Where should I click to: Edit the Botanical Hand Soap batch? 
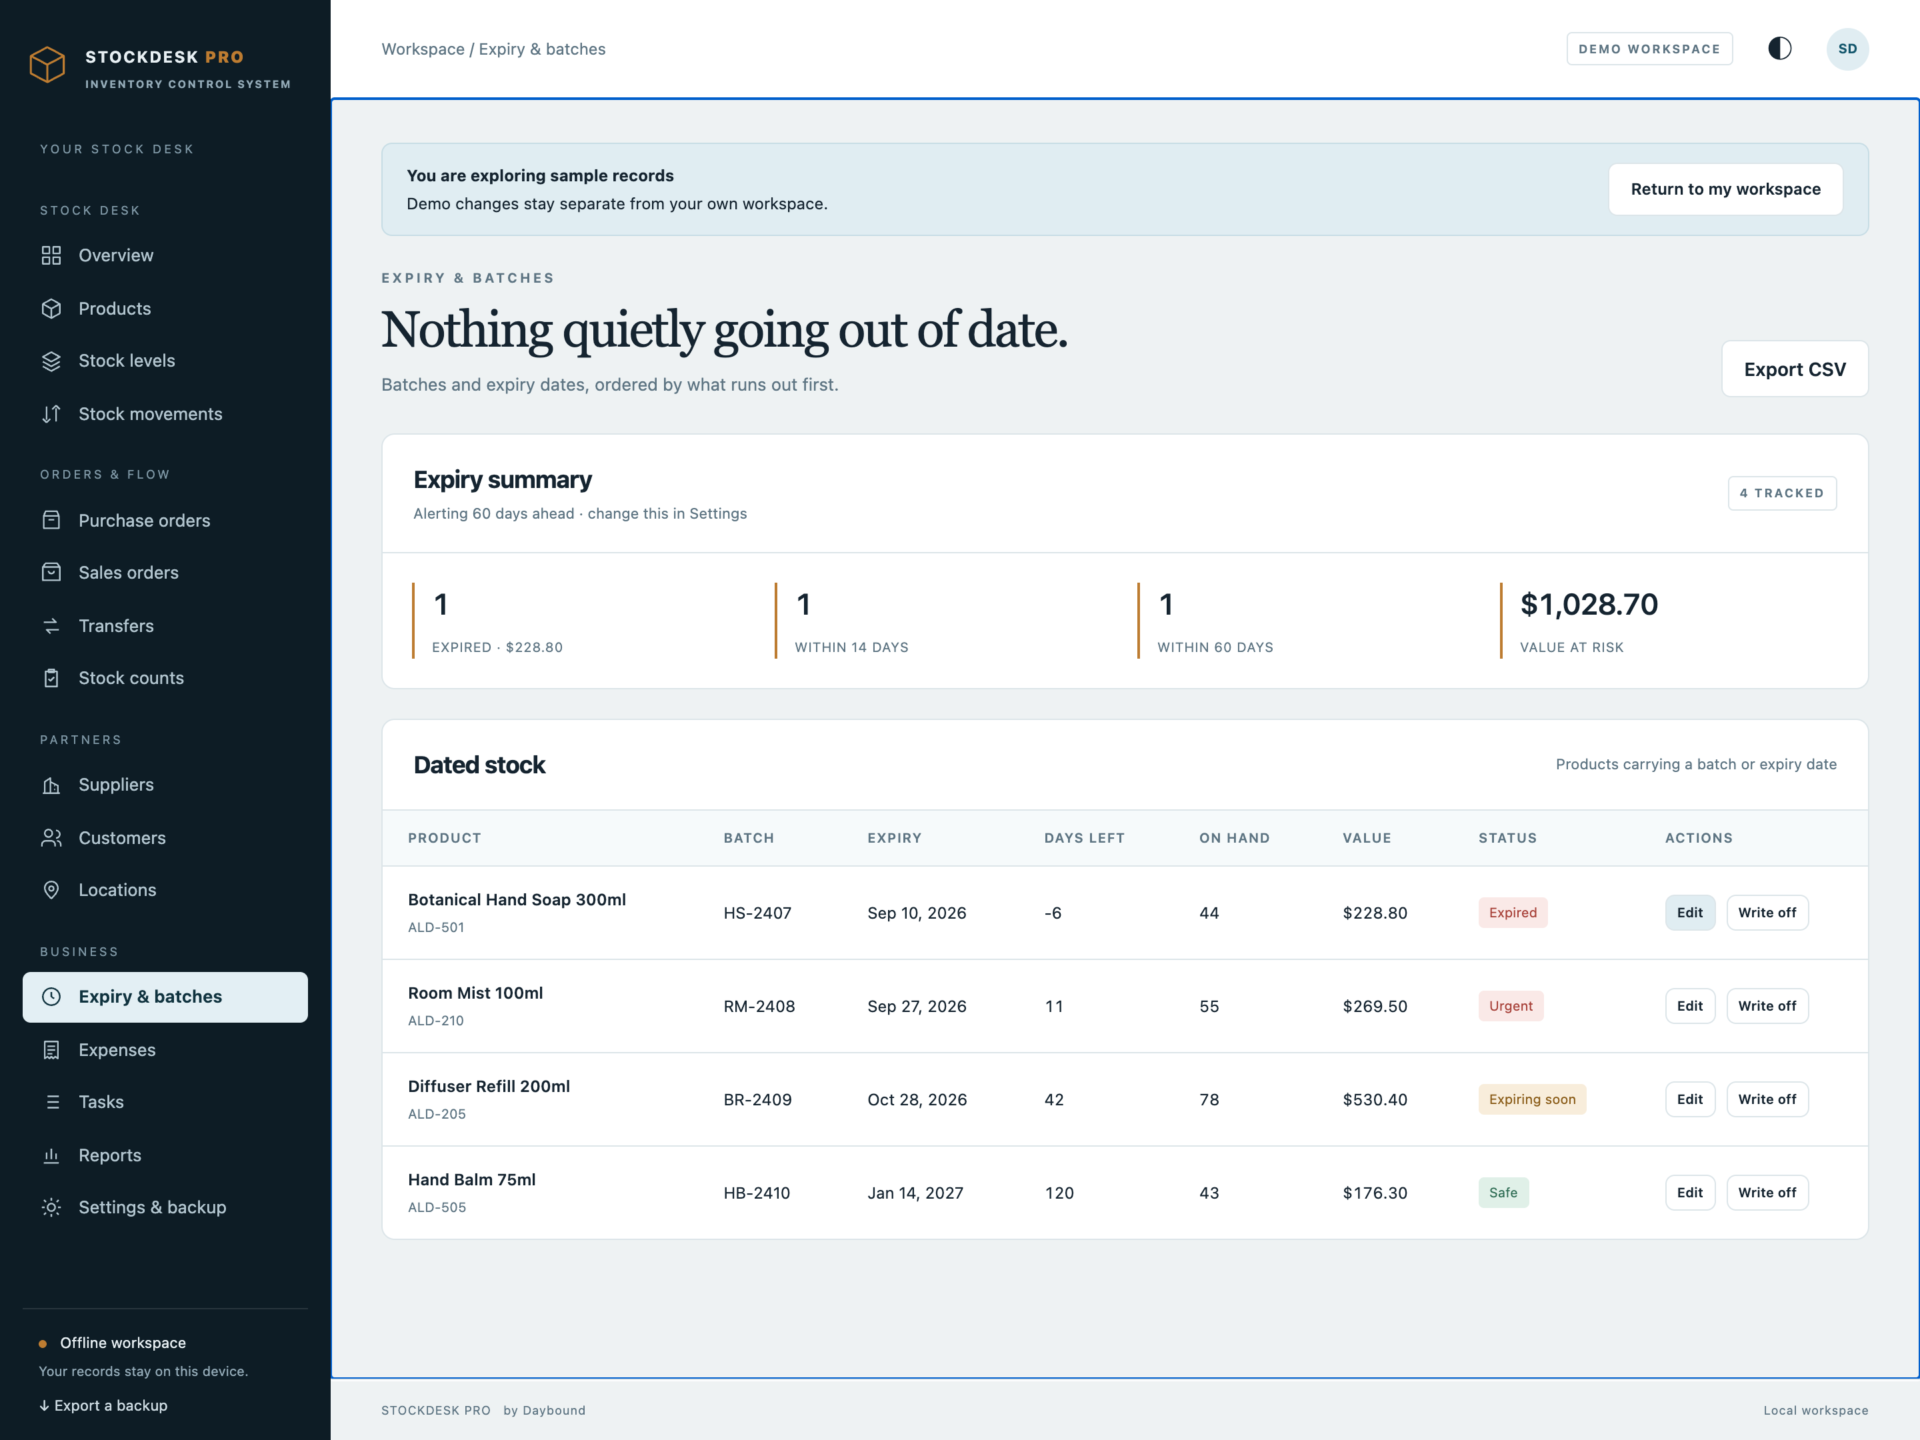tap(1689, 912)
